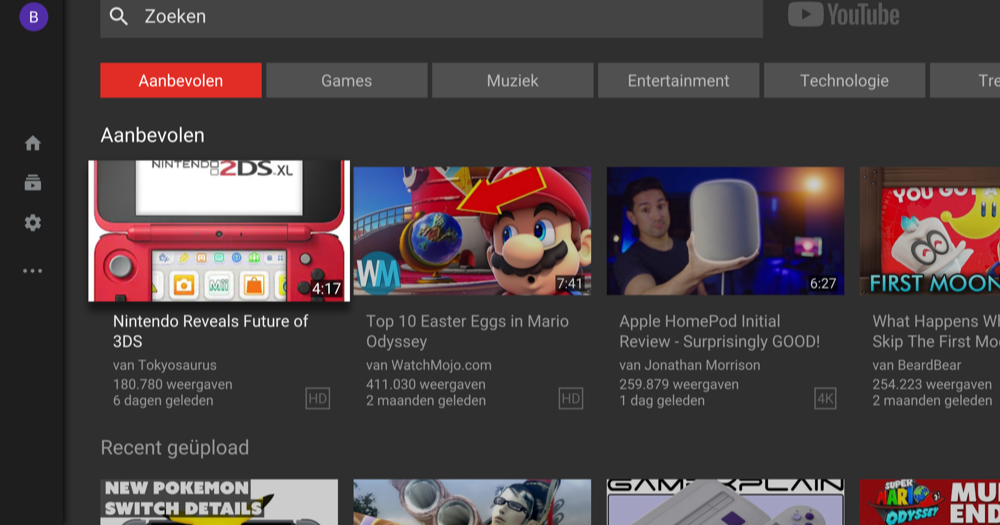Open the Bayonetta video thumbnail
This screenshot has height=525, width=1000.
click(472, 502)
